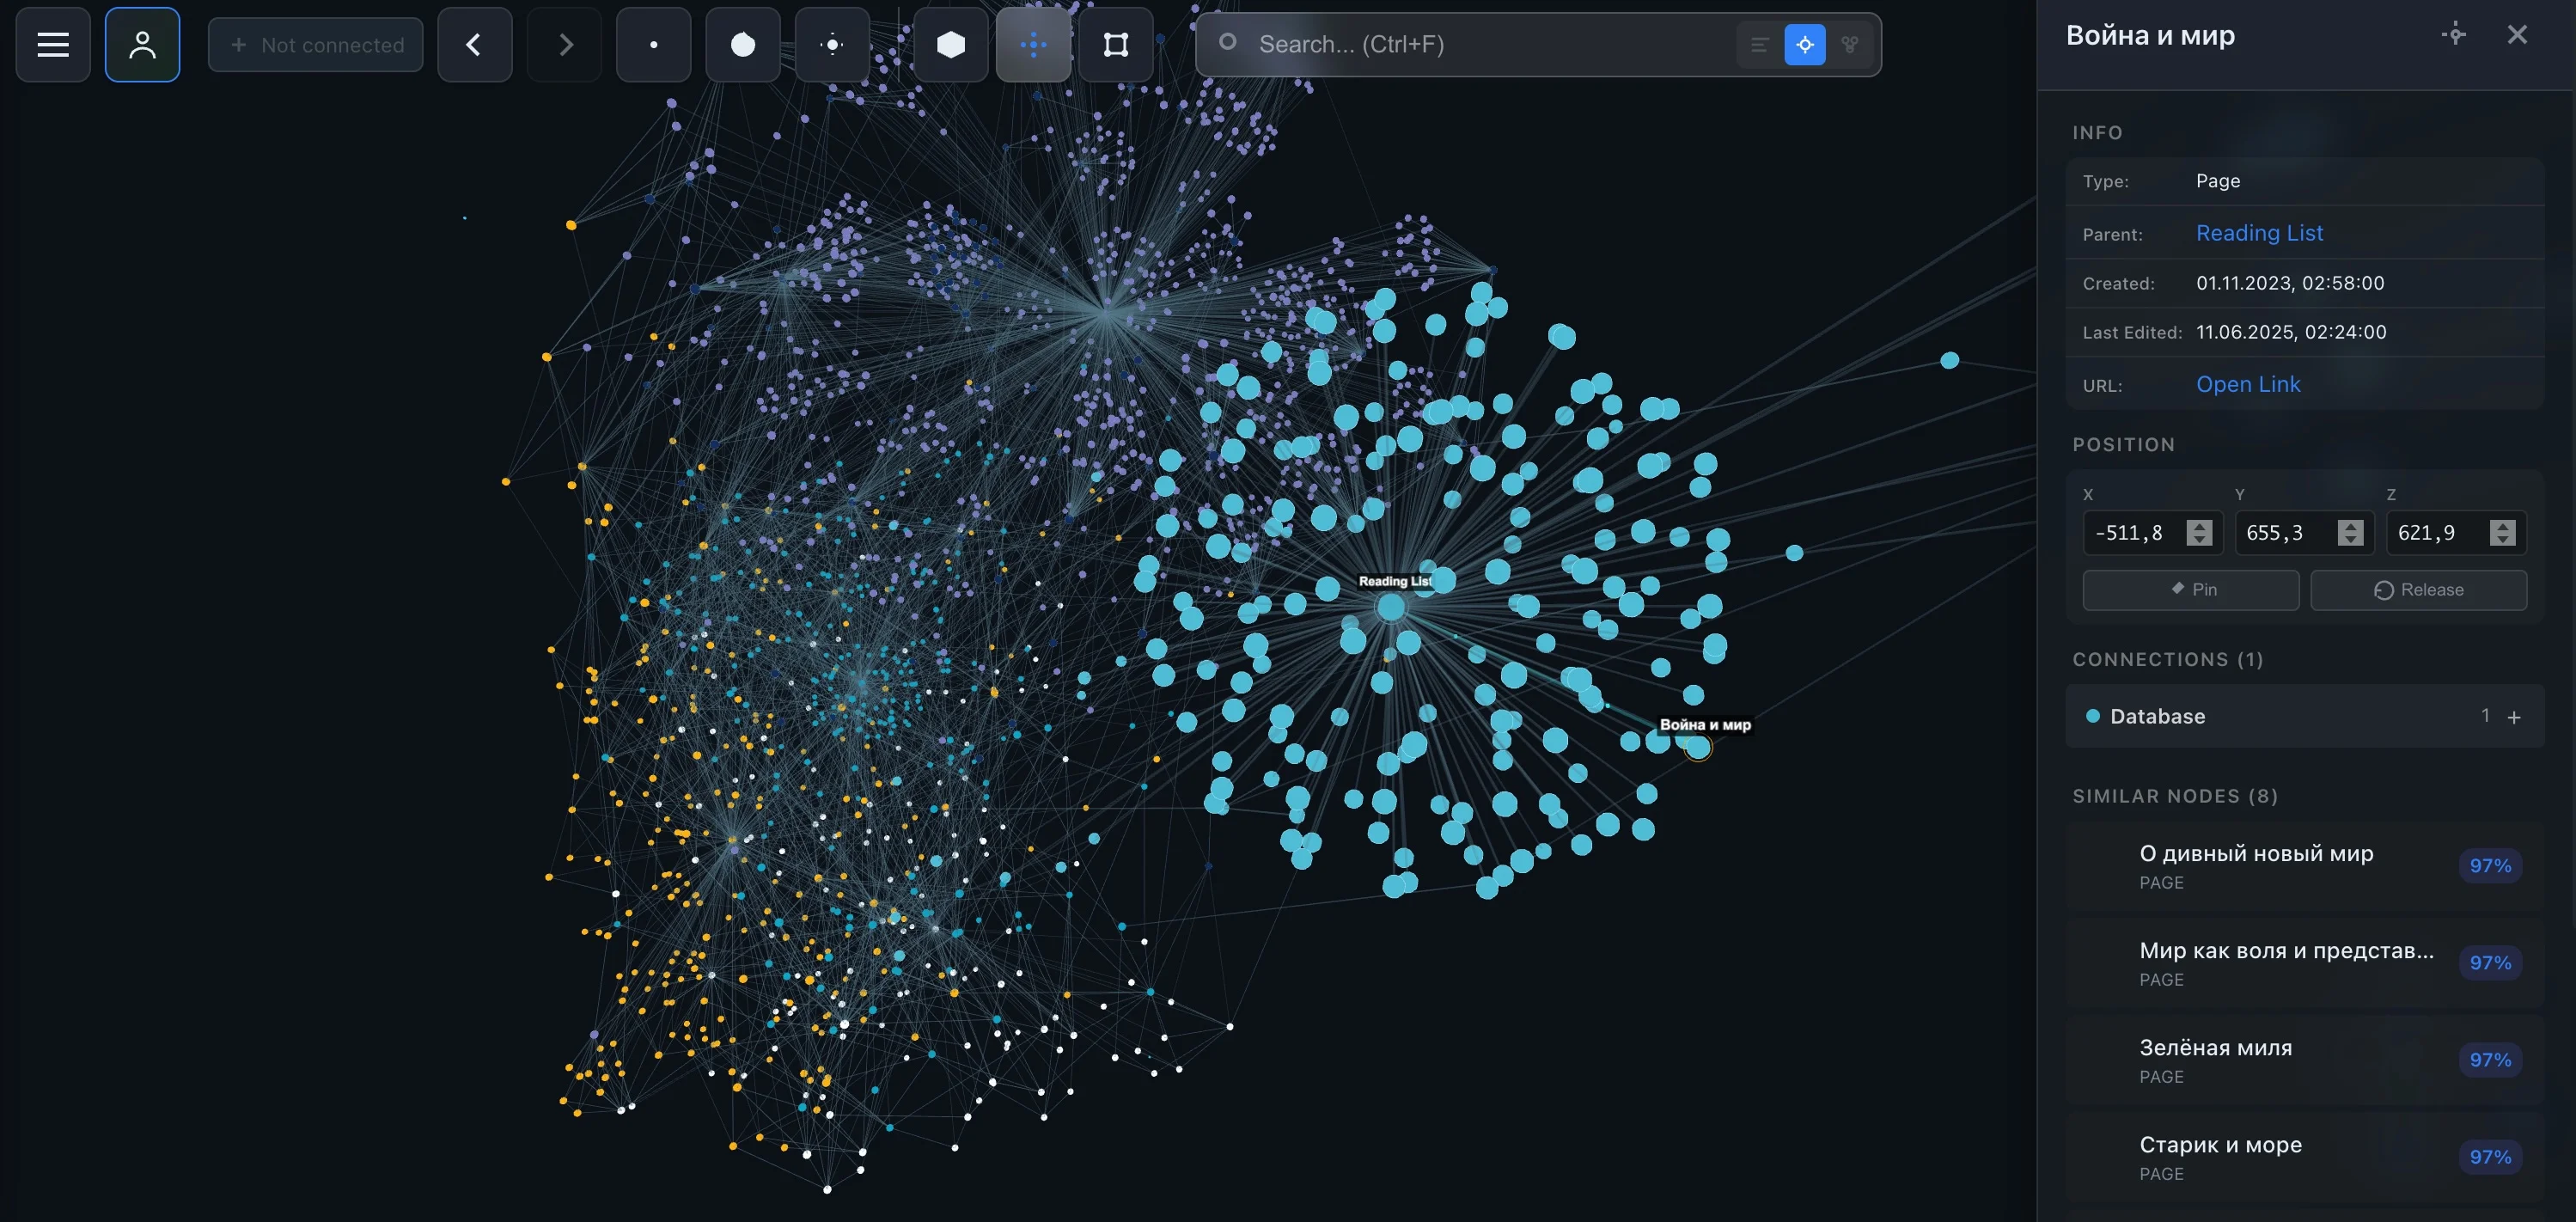Select the hexagon shape tool
The width and height of the screenshot is (2576, 1222).
coord(951,44)
